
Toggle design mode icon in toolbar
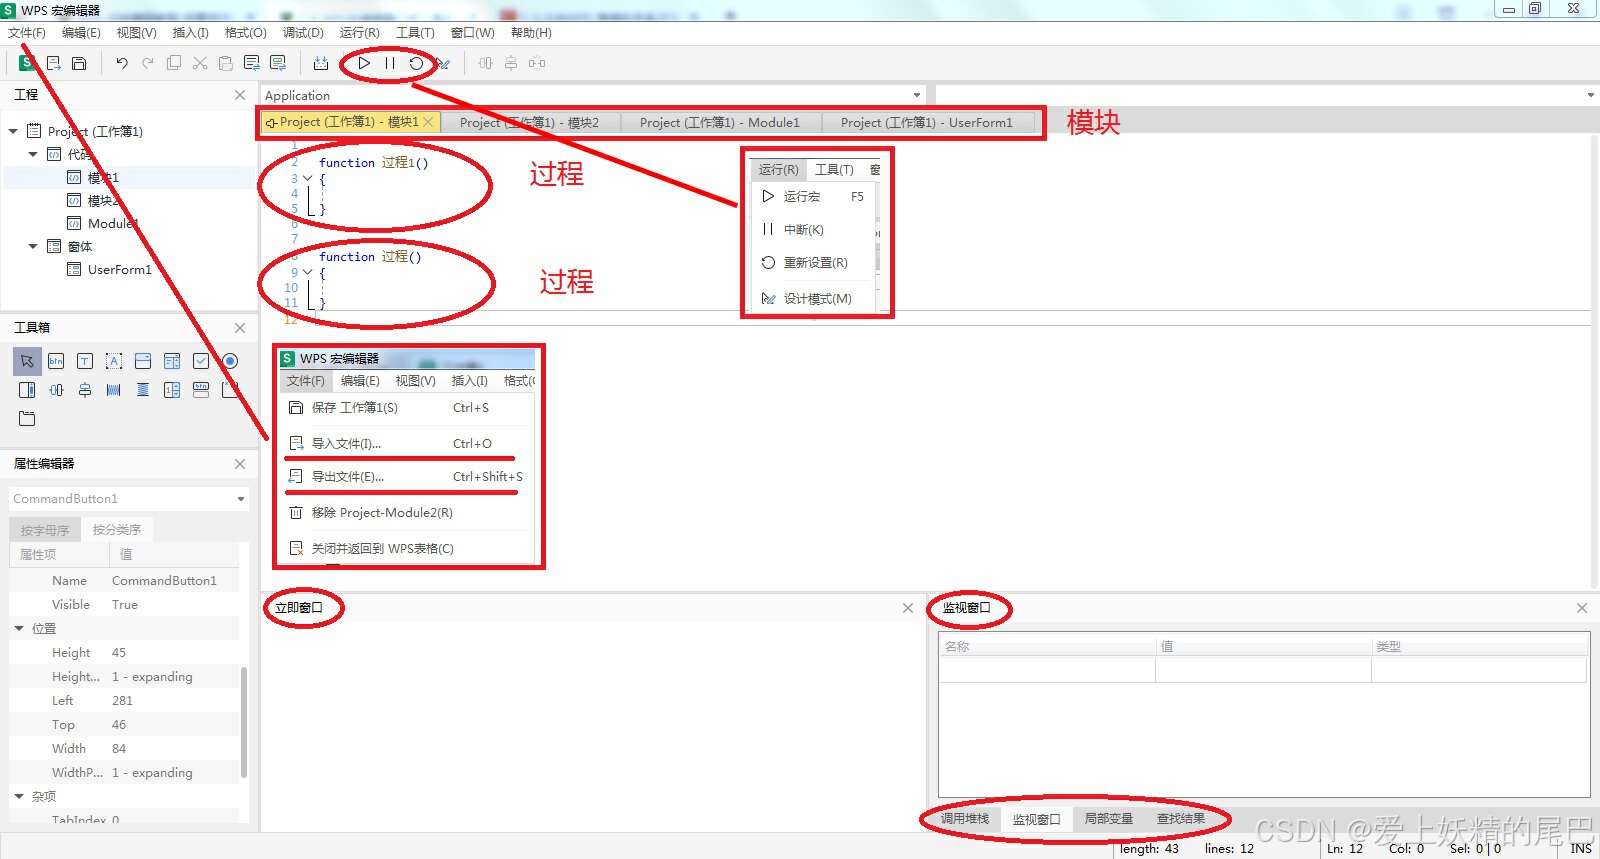point(443,63)
